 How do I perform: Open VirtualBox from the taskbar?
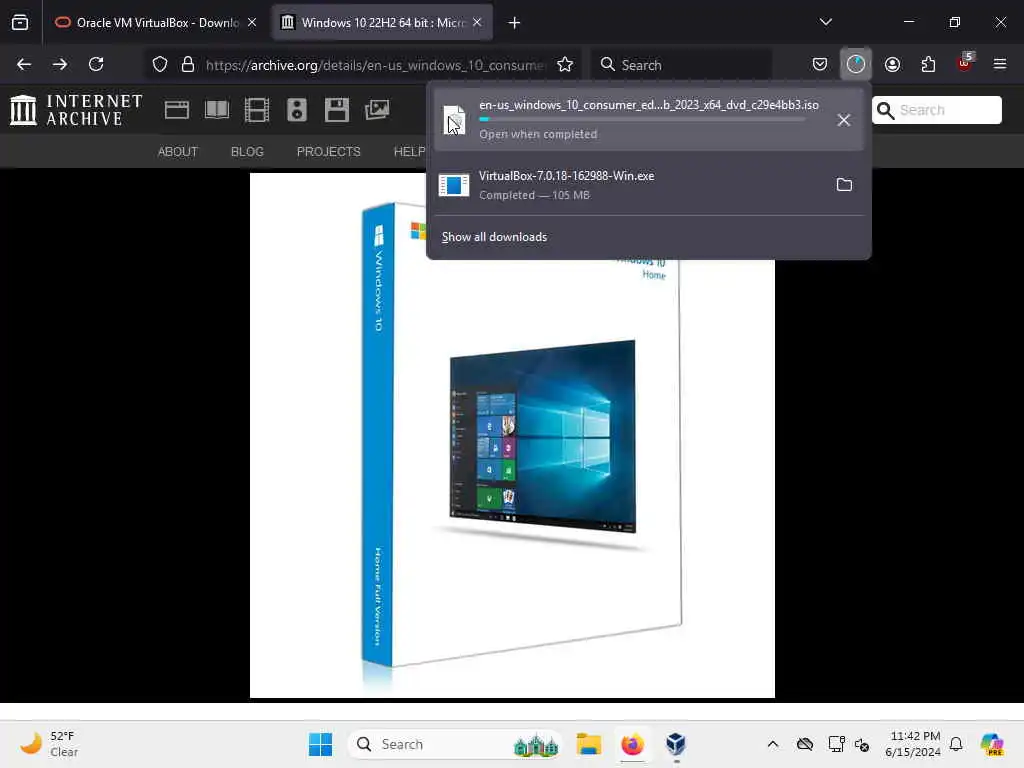(x=676, y=744)
